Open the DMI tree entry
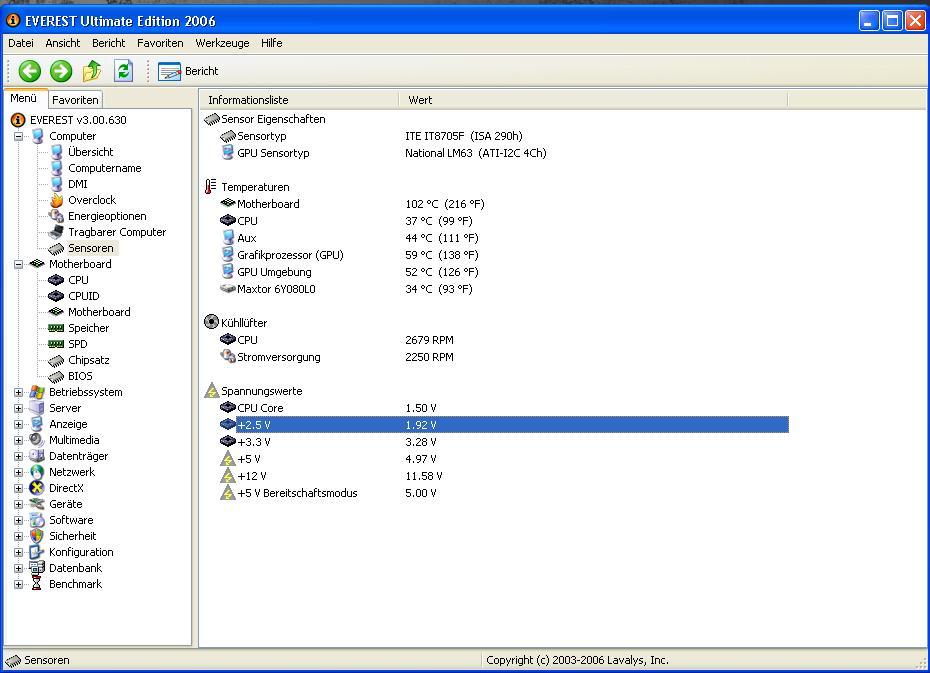930x673 pixels. [77, 184]
